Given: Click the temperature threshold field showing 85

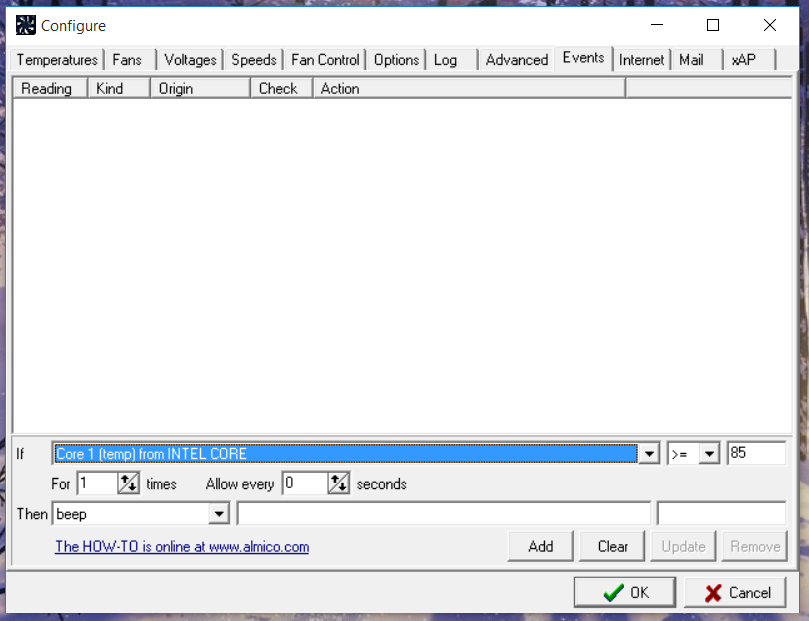Looking at the screenshot, I should (757, 453).
